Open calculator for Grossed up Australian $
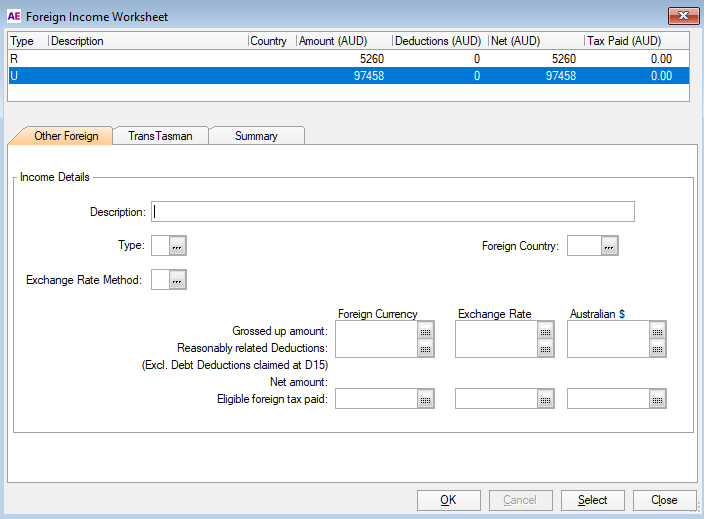The height and width of the screenshot is (519, 704). [657, 331]
